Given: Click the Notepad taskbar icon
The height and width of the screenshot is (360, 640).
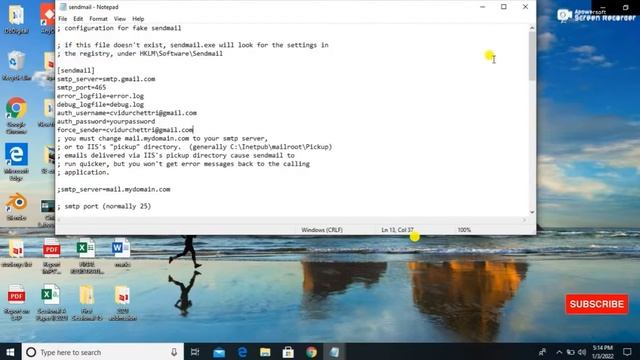Looking at the screenshot, I should coord(334,352).
